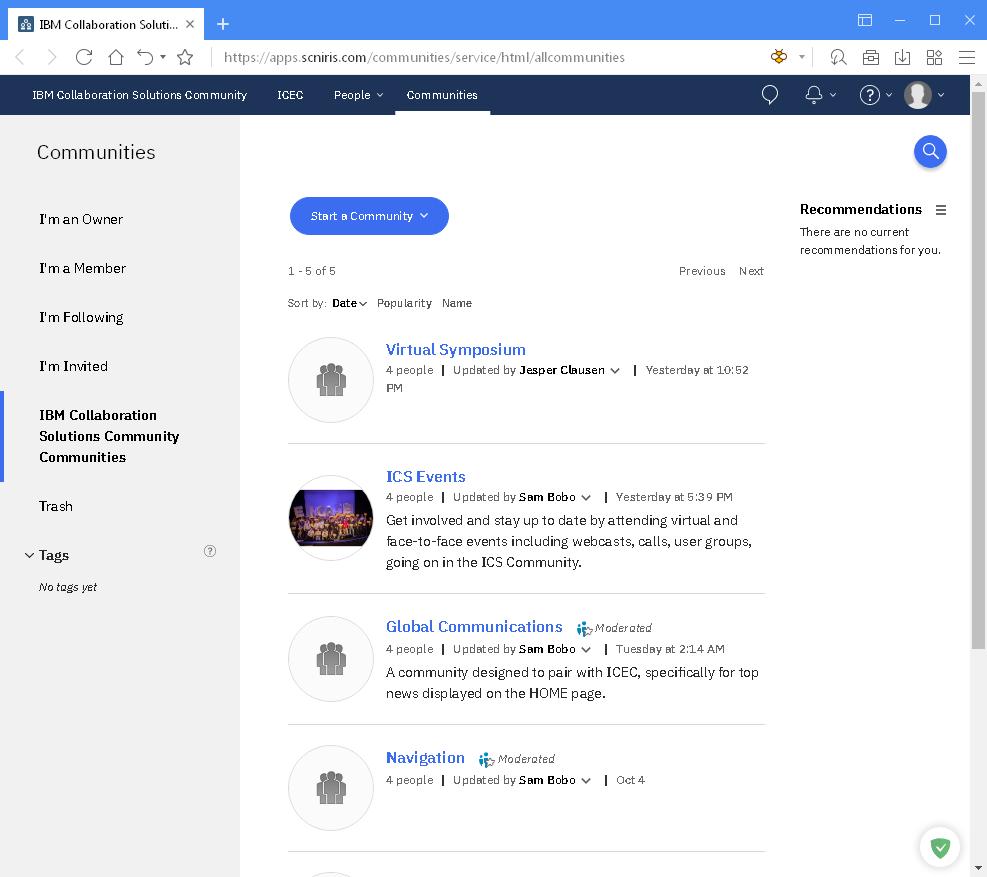This screenshot has width=987, height=877.
Task: Click the undo closed tab icon
Action: pos(145,57)
